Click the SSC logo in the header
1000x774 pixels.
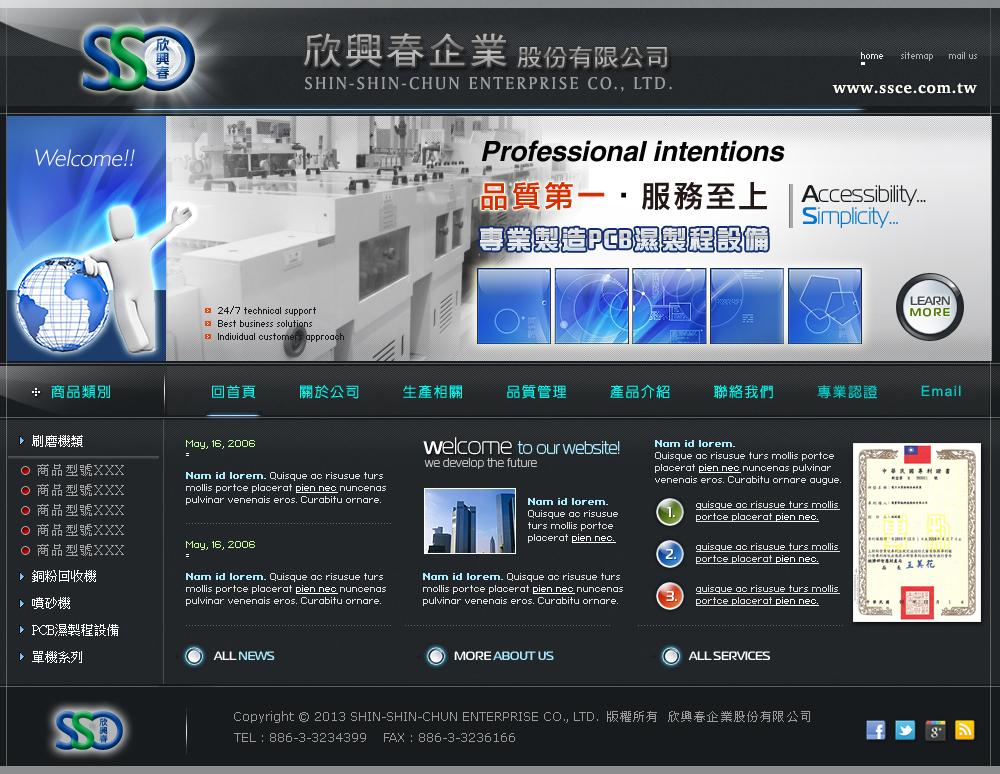(138, 58)
